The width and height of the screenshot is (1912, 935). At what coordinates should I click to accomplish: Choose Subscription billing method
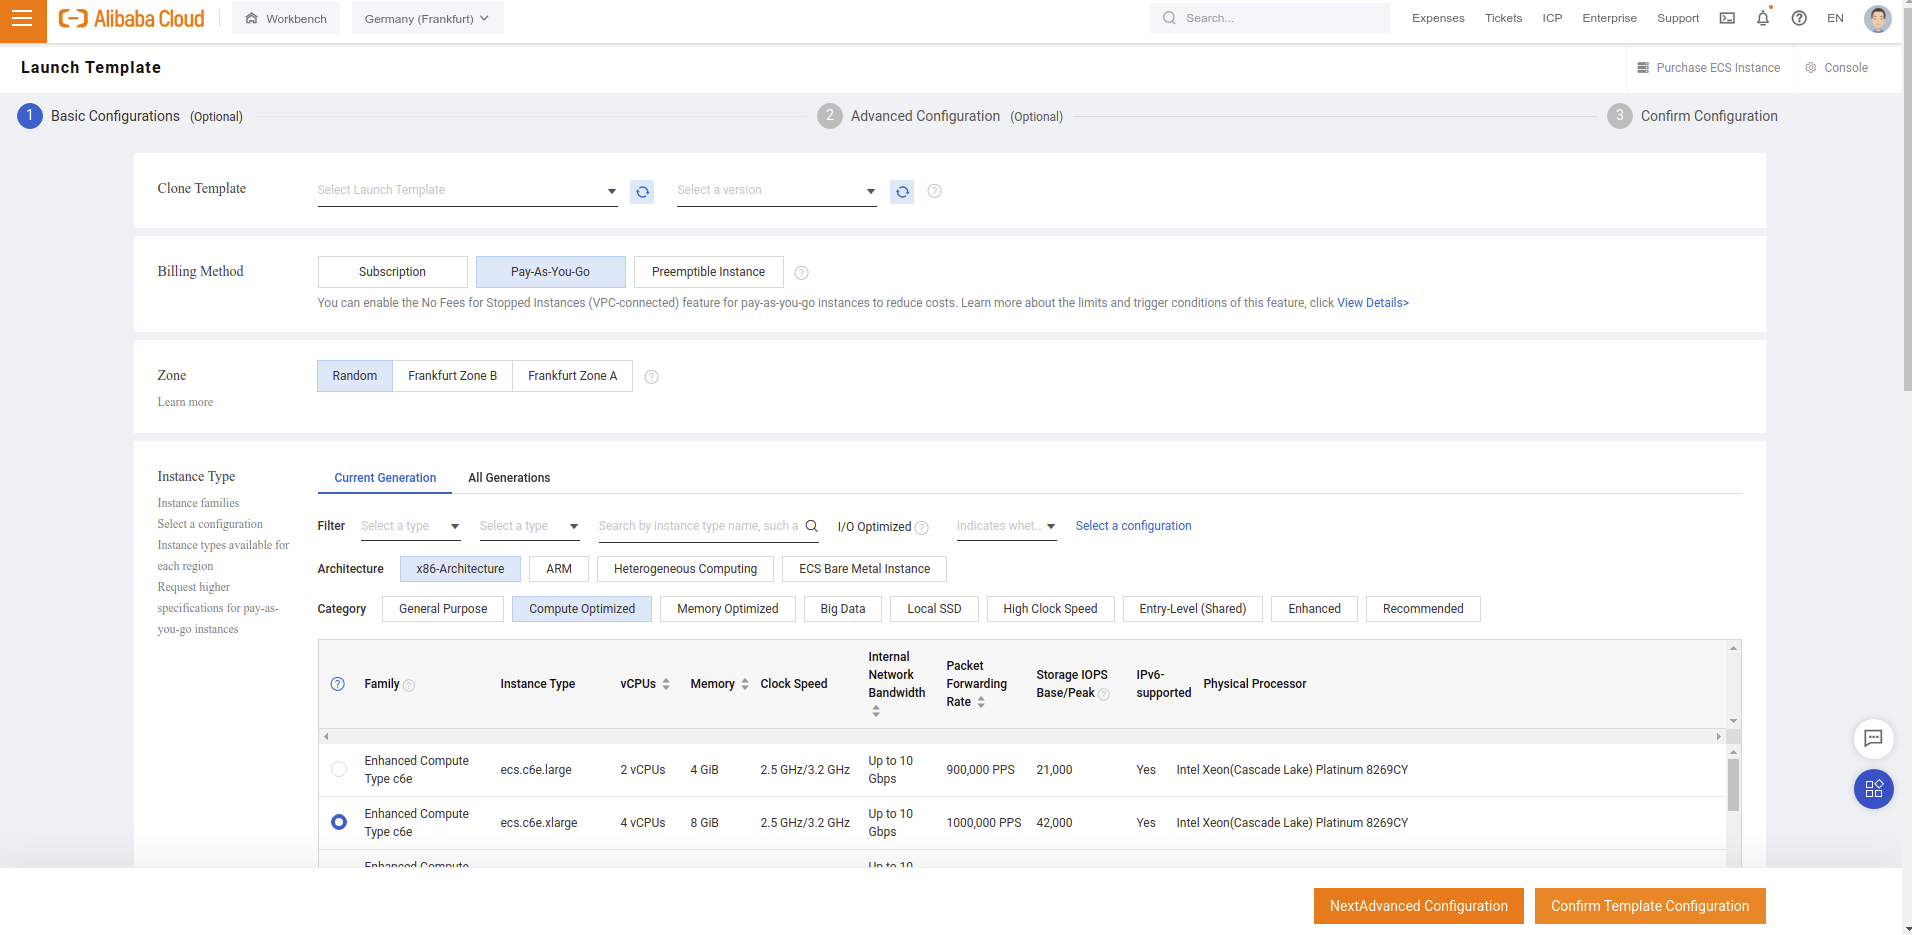pos(392,272)
